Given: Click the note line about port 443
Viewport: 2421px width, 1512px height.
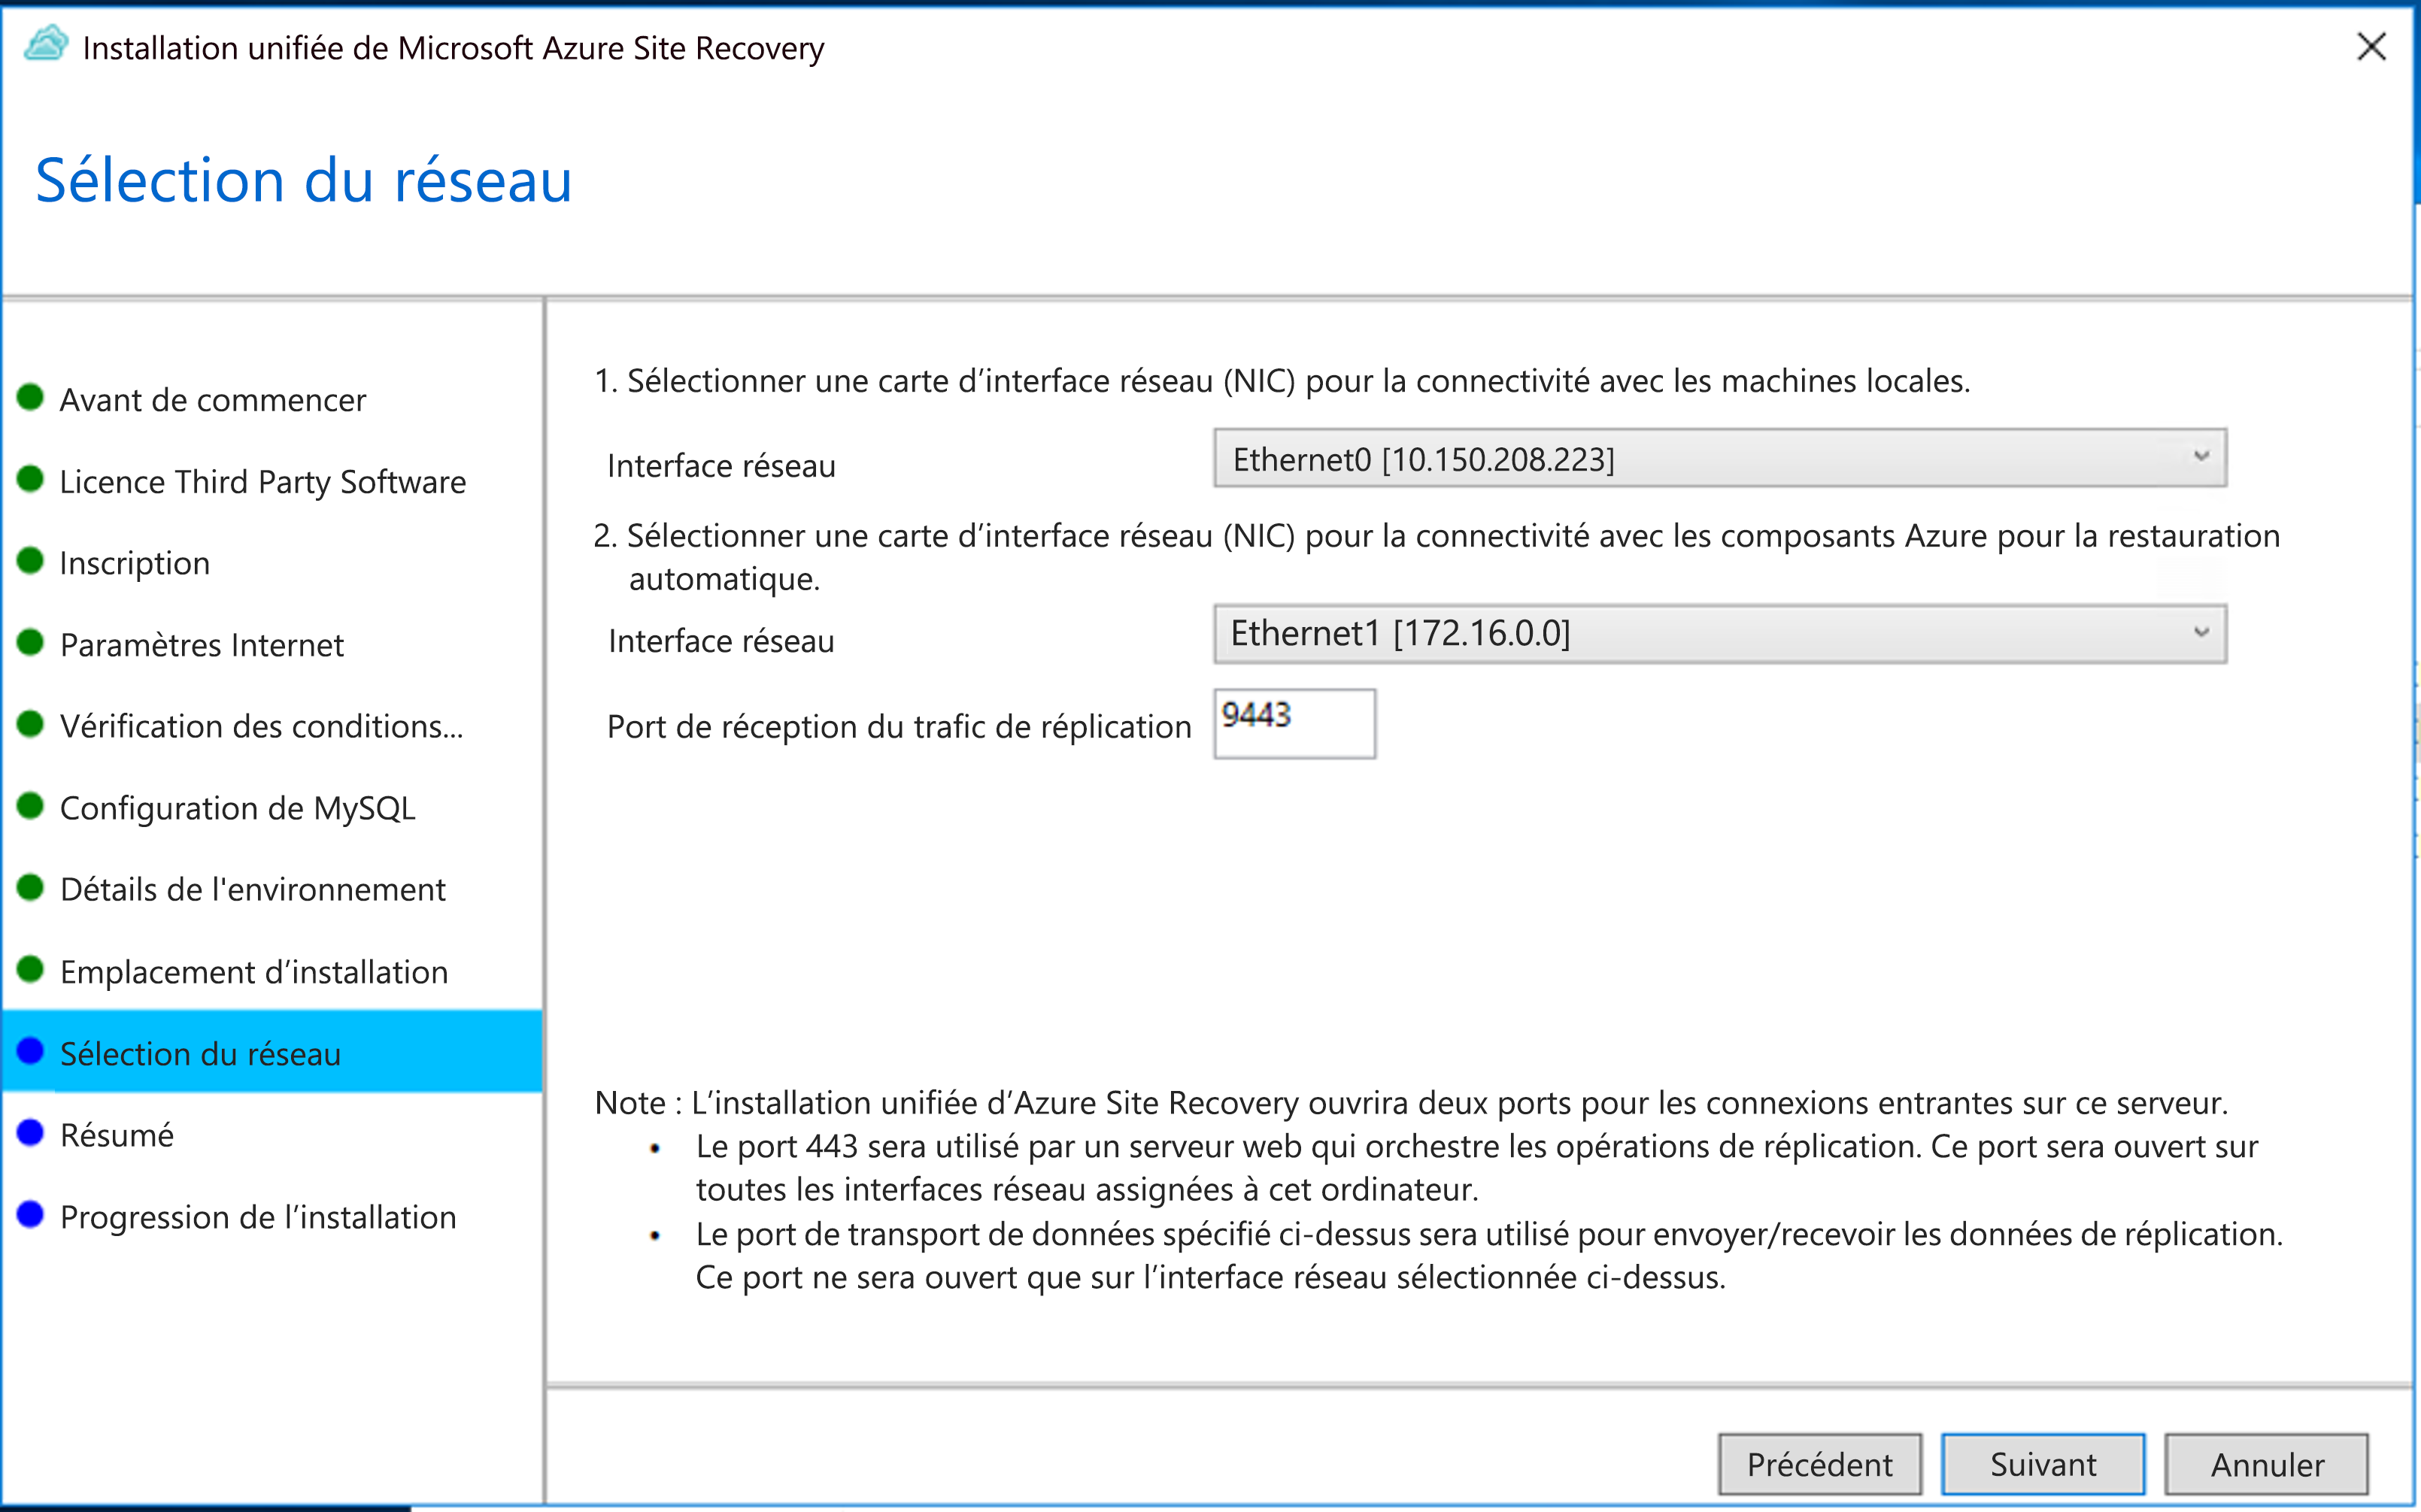Looking at the screenshot, I should [1477, 1168].
